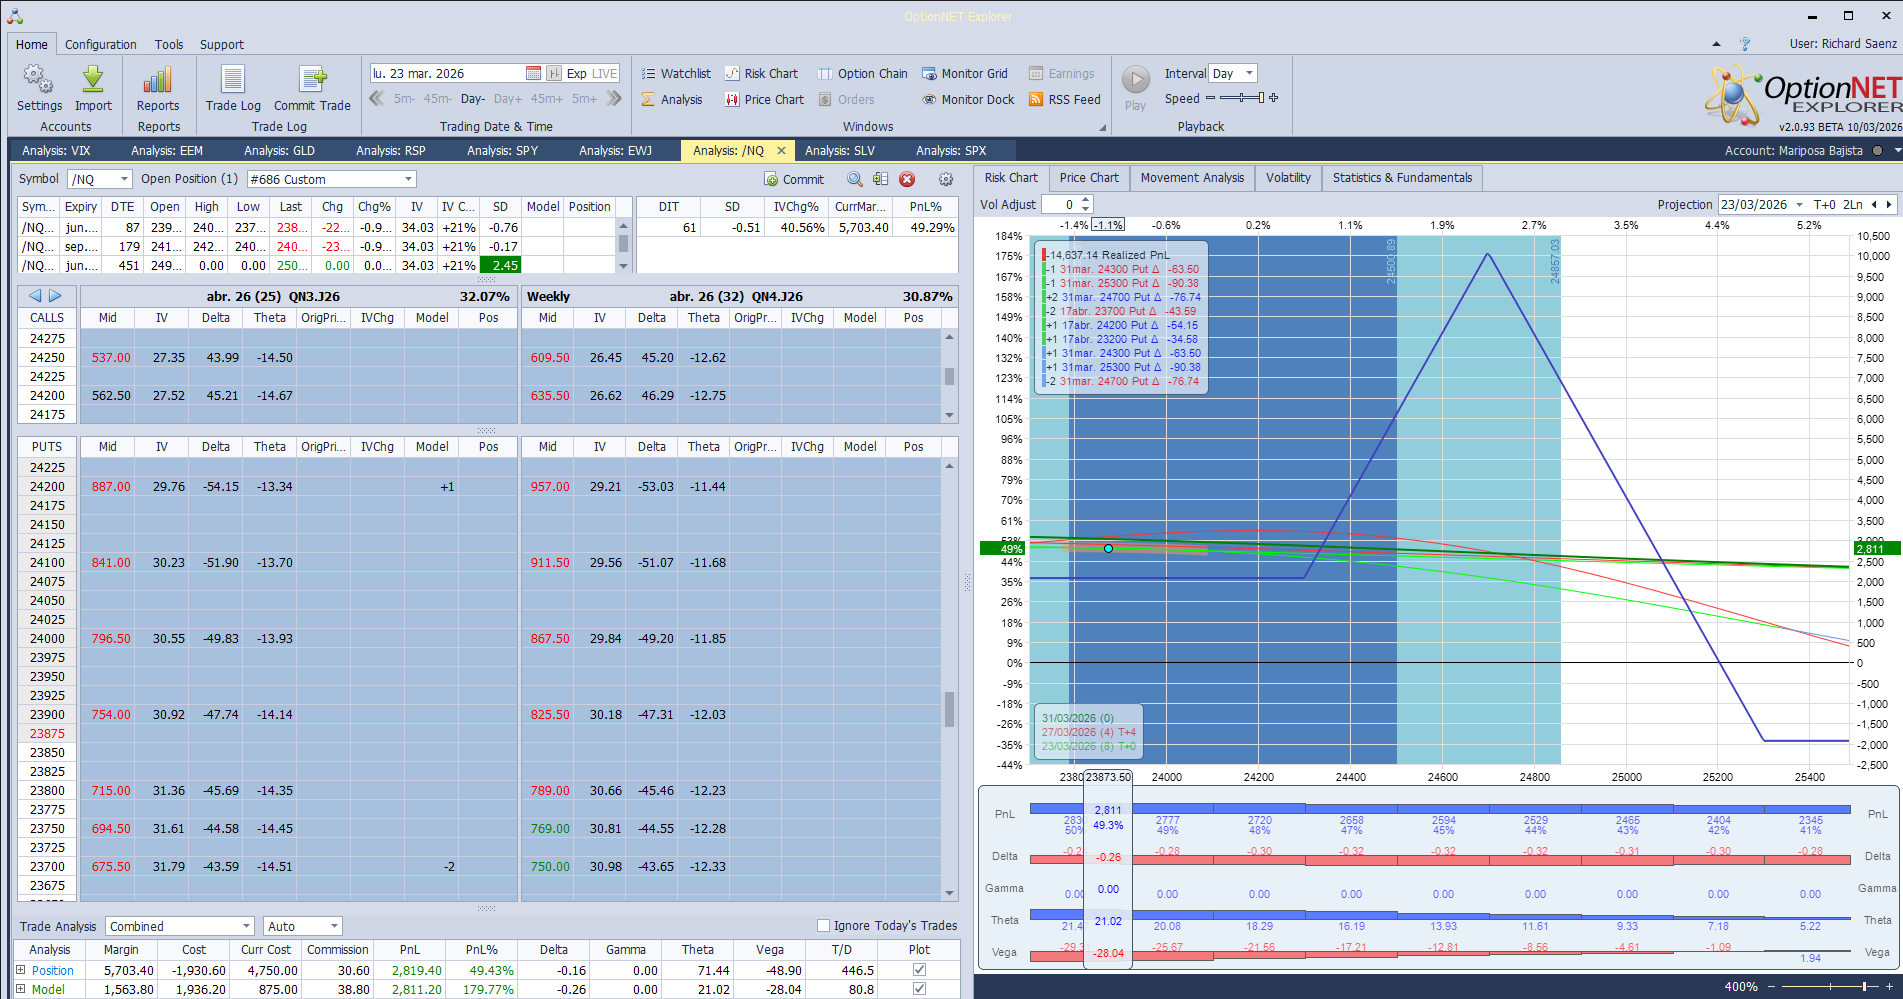Jump back with double left arrow
1903x999 pixels.
(x=377, y=98)
